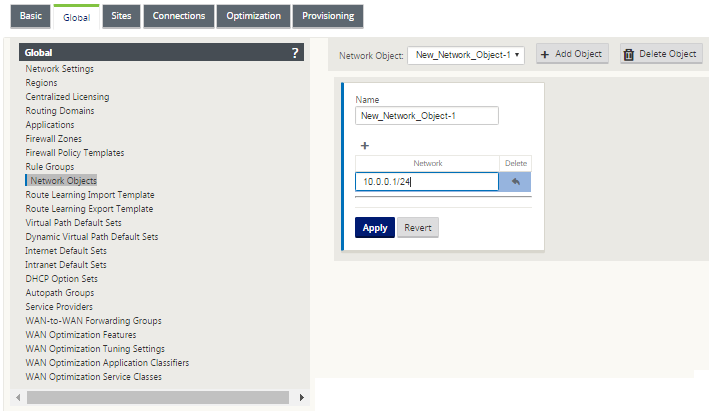Open the Global help question mark

[295, 53]
